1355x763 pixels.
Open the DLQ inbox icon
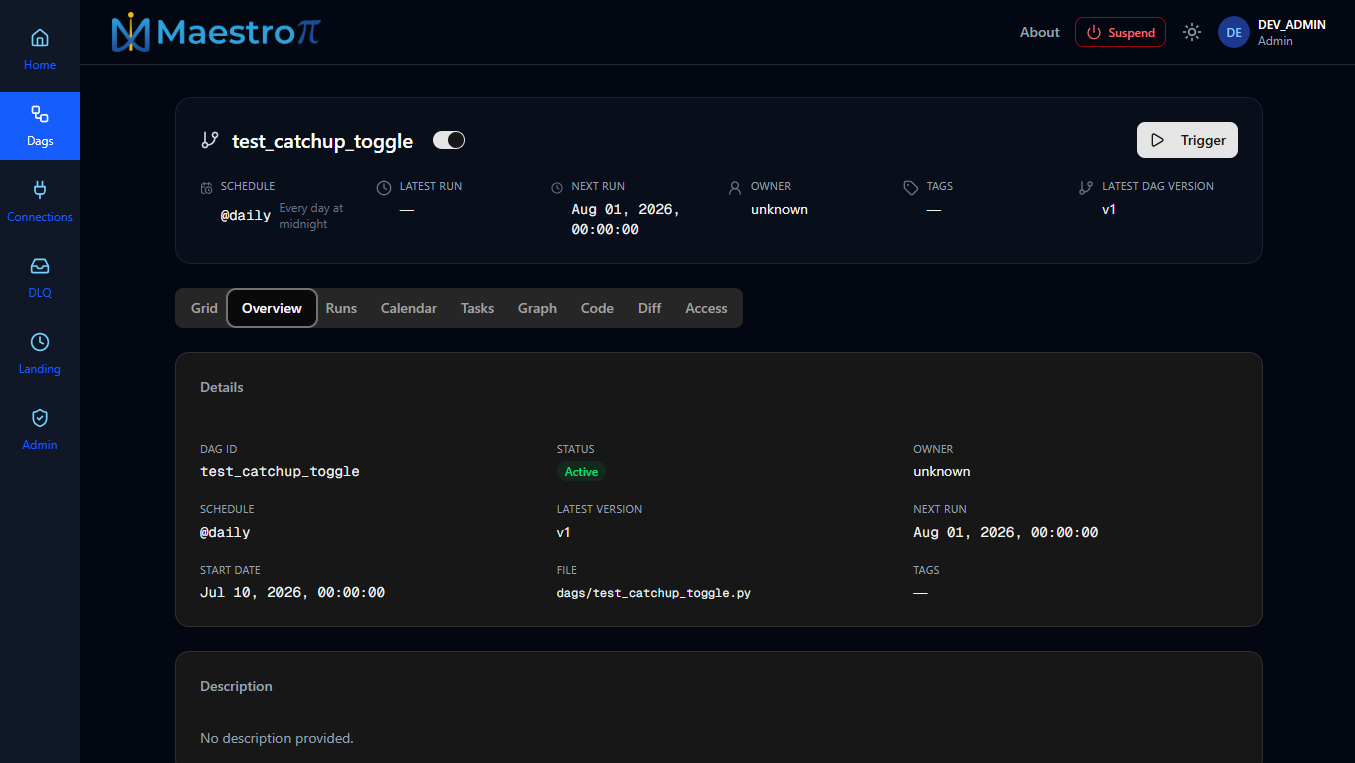click(40, 266)
